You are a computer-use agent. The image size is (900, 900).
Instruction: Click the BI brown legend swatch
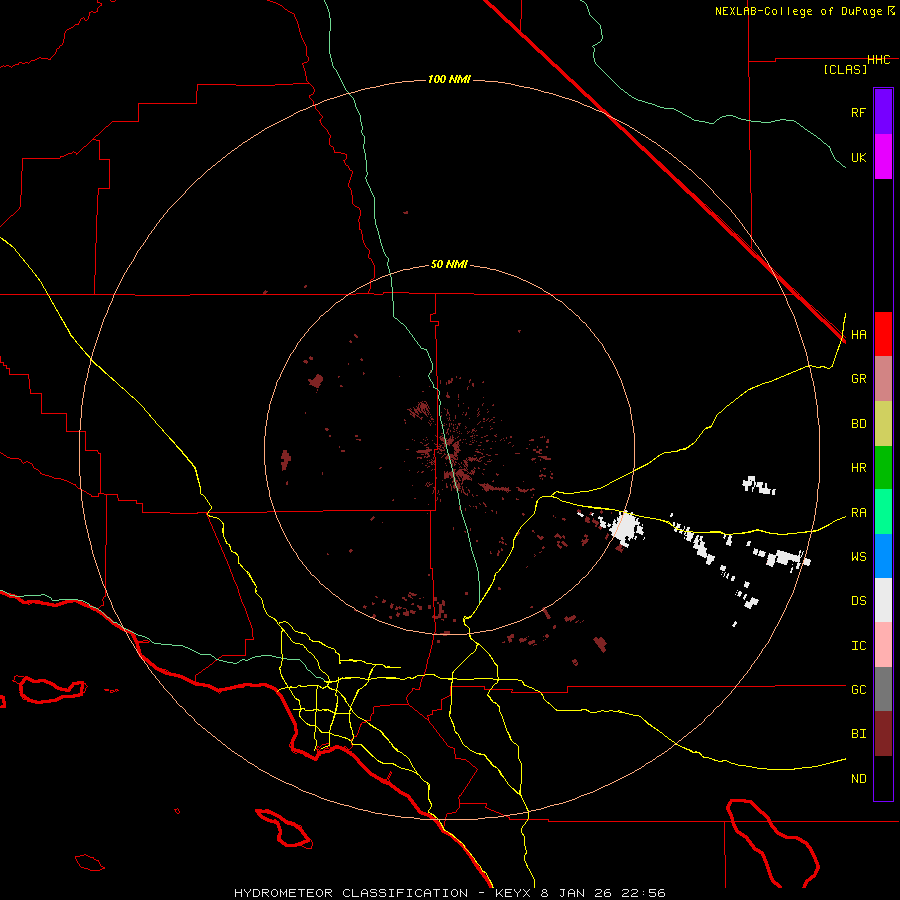[883, 734]
